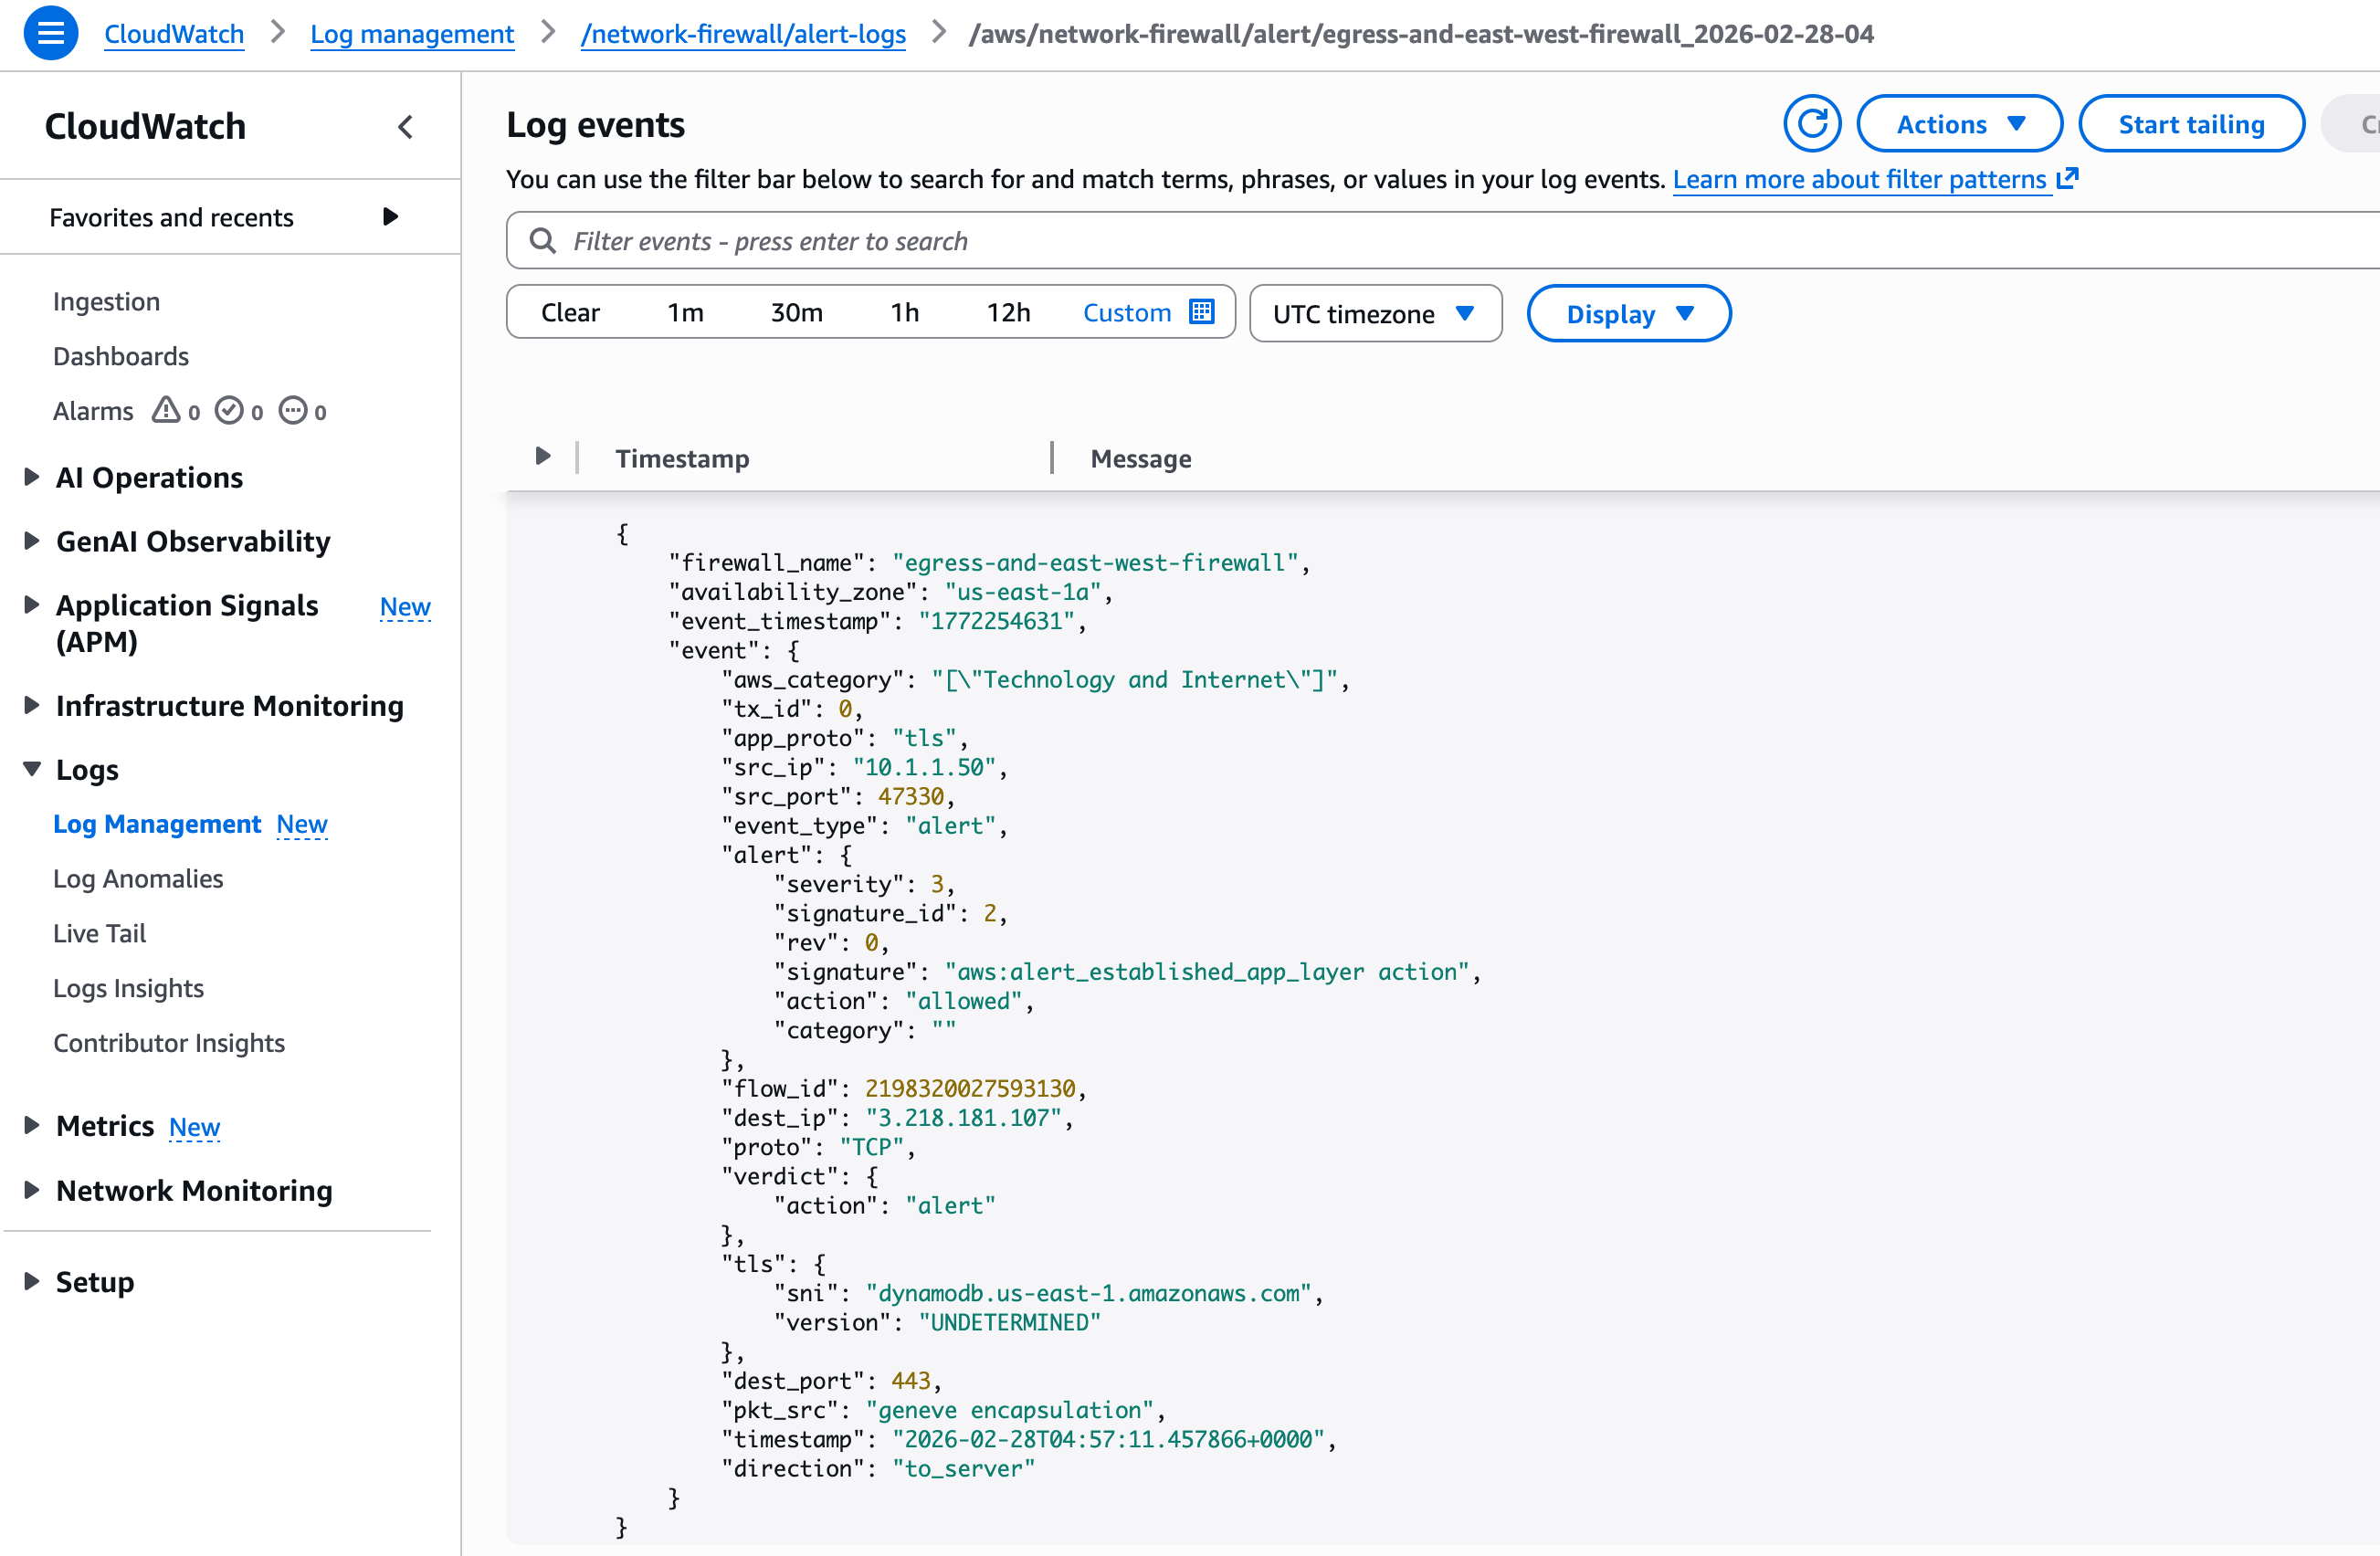Open Logs Insights in the sidebar
This screenshot has width=2380, height=1556.
[x=128, y=988]
